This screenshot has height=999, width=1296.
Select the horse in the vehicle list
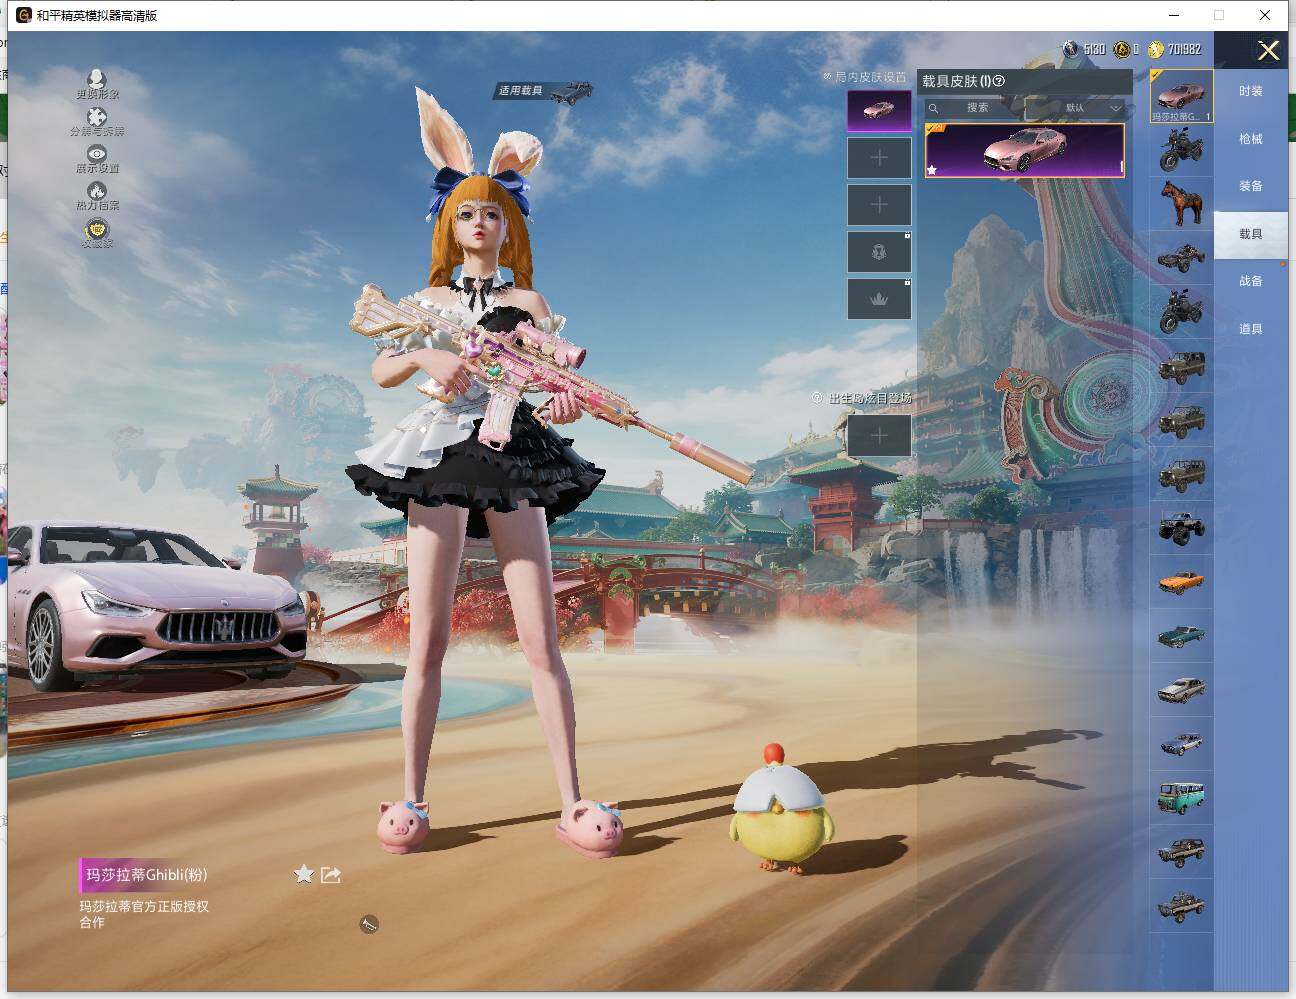point(1181,204)
